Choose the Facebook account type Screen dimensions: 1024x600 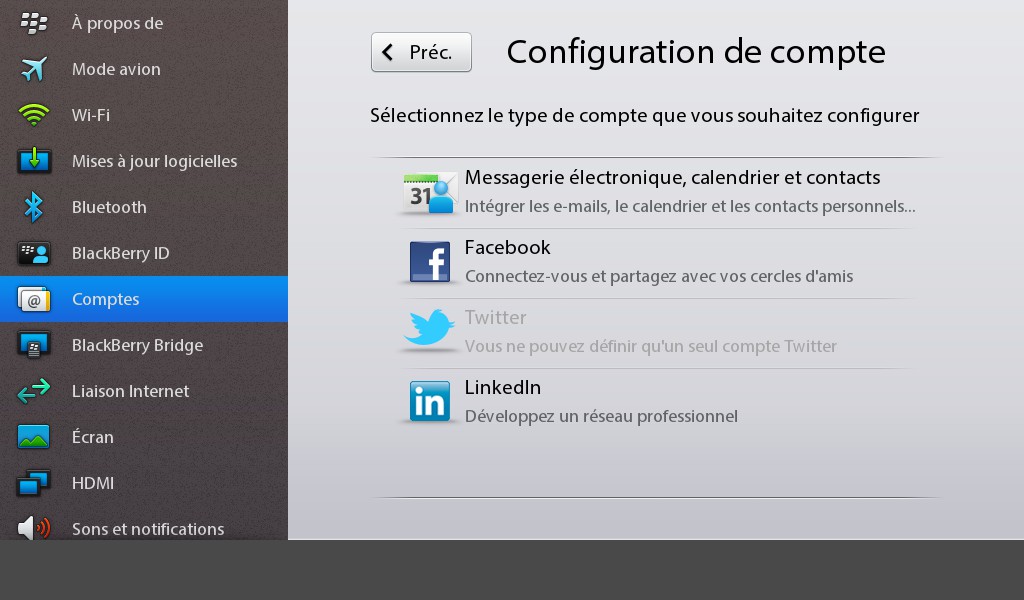point(656,263)
